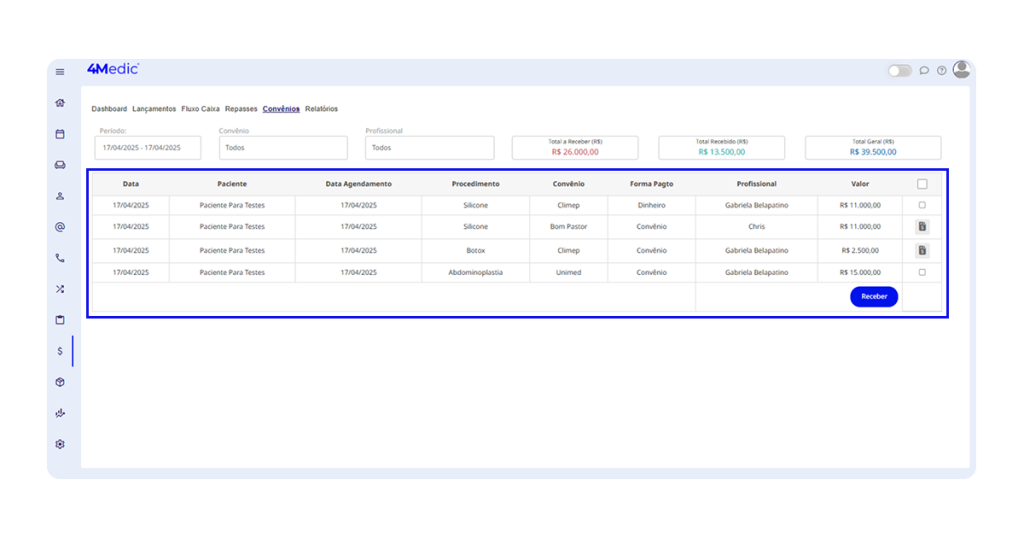Click the chat bubble icon in header
The width and height of the screenshot is (1024, 538).
coord(924,71)
